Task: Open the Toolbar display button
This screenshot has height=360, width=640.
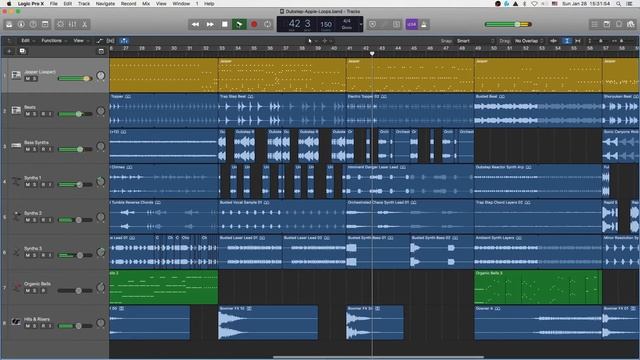Action: 45,24
